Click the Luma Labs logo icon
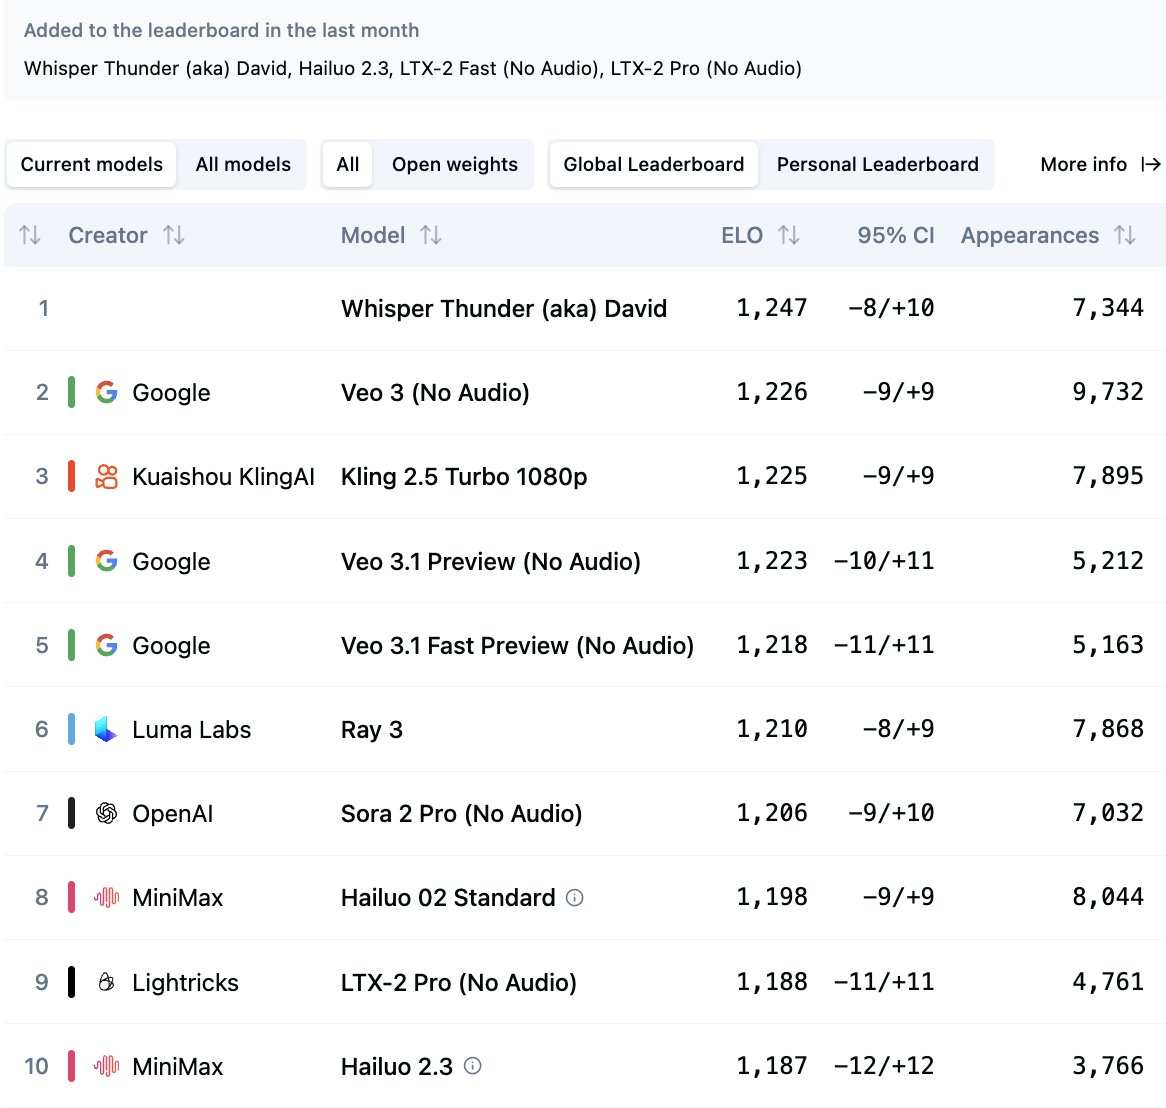This screenshot has width=1166, height=1108. click(x=106, y=729)
